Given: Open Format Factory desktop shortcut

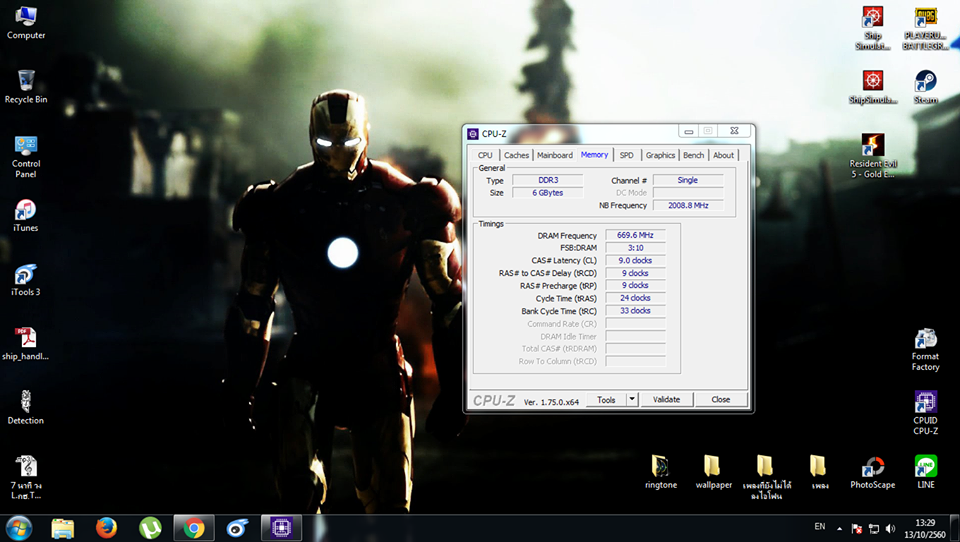Looking at the screenshot, I should pyautogui.click(x=925, y=350).
